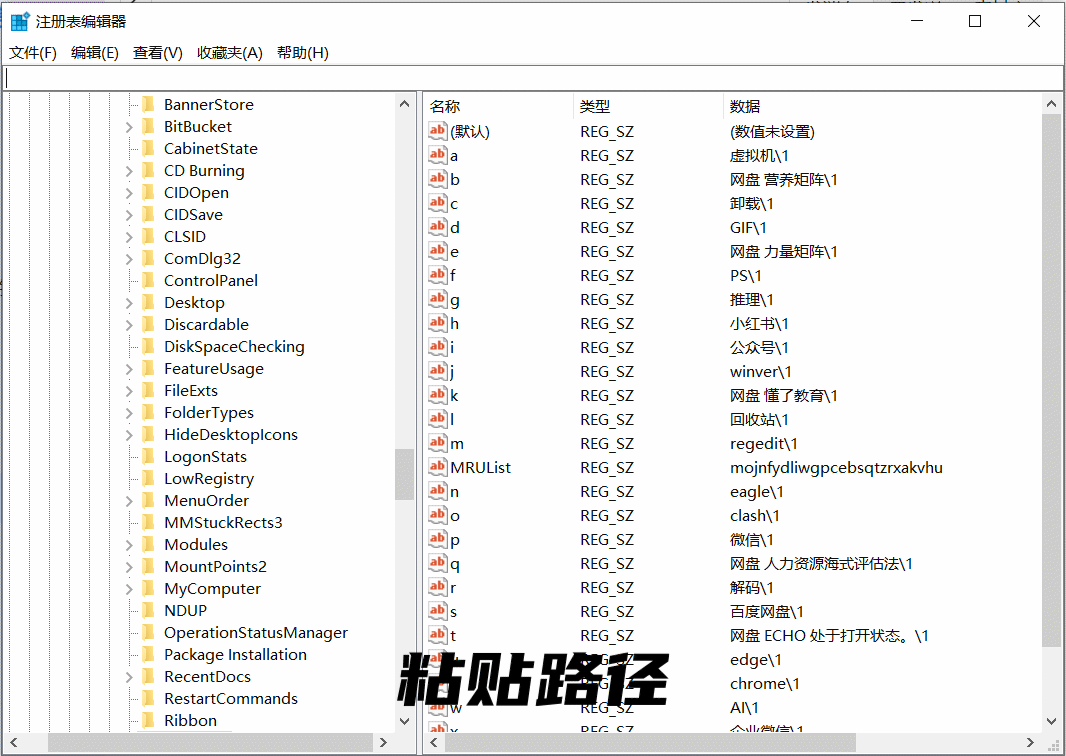
Task: Click the string value icon for MRUList
Action: click(437, 467)
